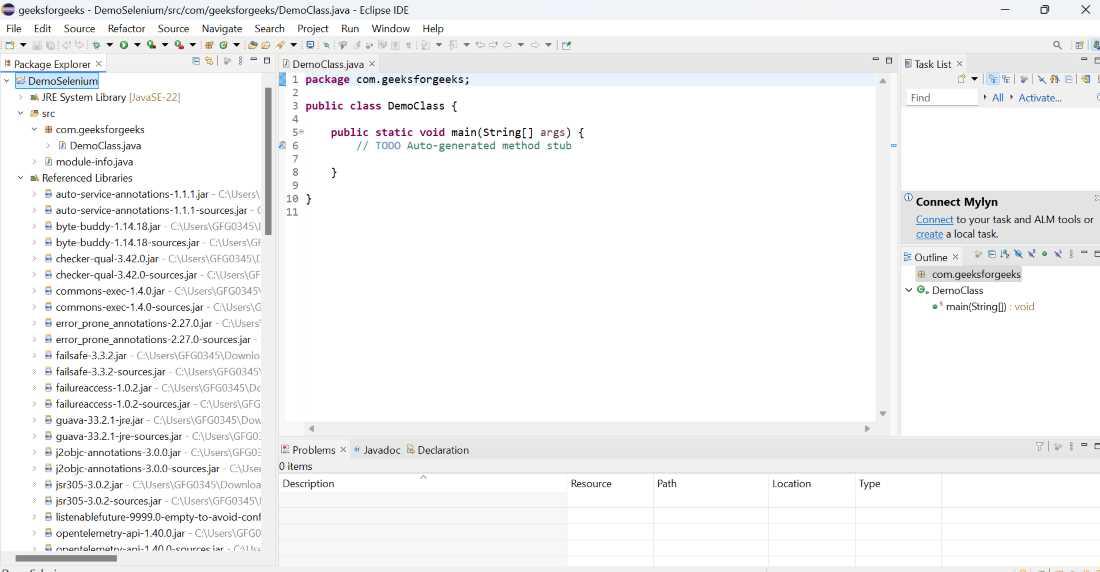This screenshot has height=572, width=1100.
Task: Collapse DemoClass node in Outline
Action: point(908,290)
